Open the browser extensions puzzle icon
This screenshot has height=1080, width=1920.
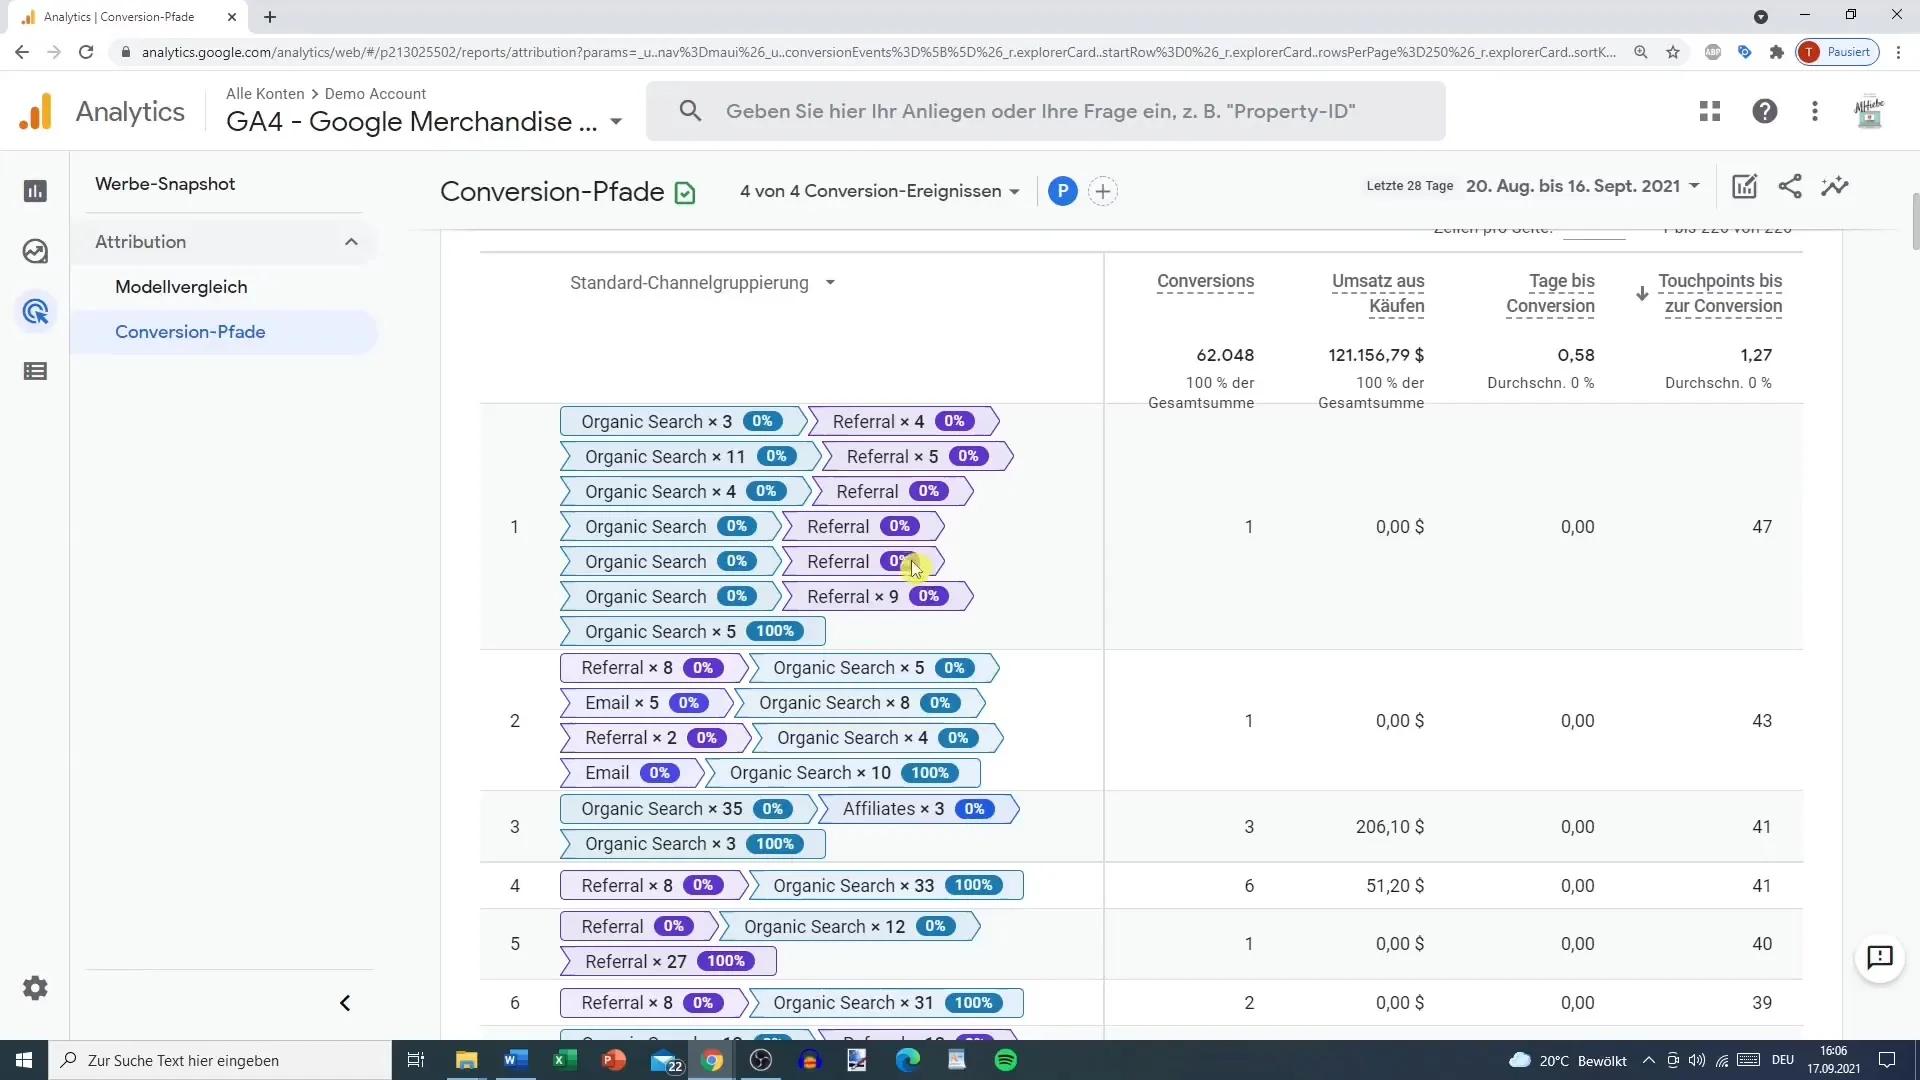(x=1777, y=52)
